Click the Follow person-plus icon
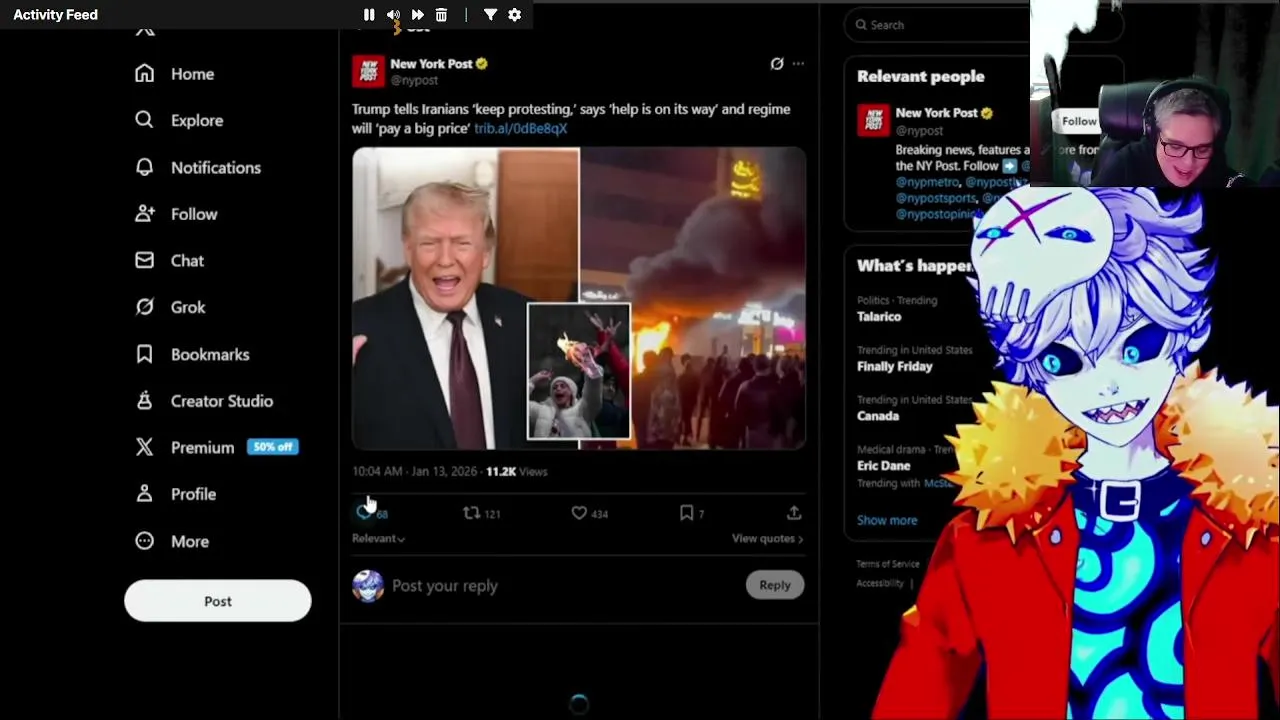Image resolution: width=1280 pixels, height=720 pixels. 145,213
